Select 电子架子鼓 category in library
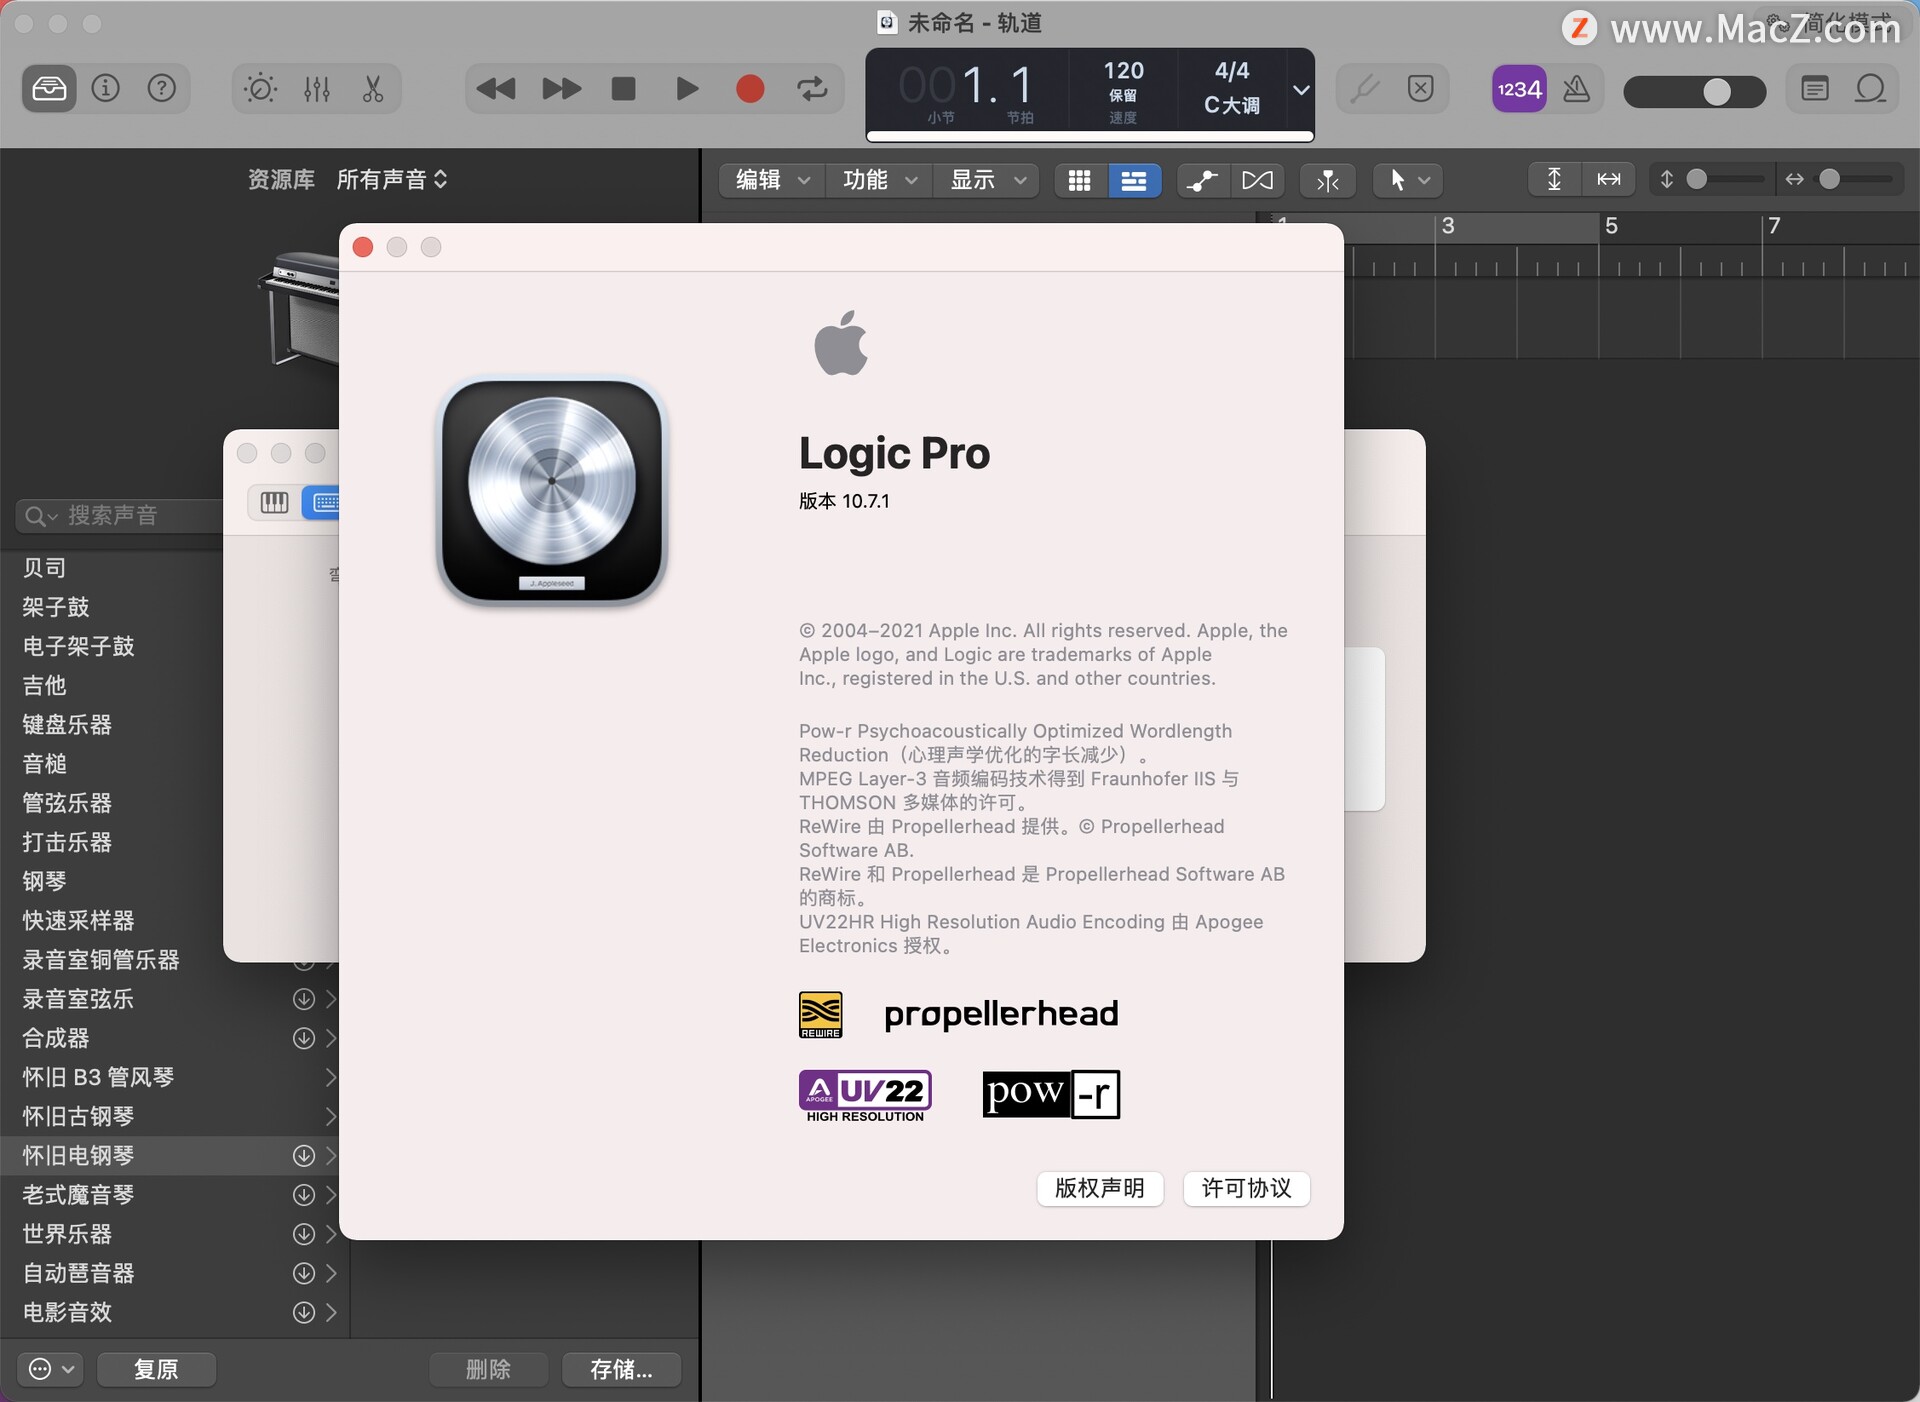 [78, 646]
